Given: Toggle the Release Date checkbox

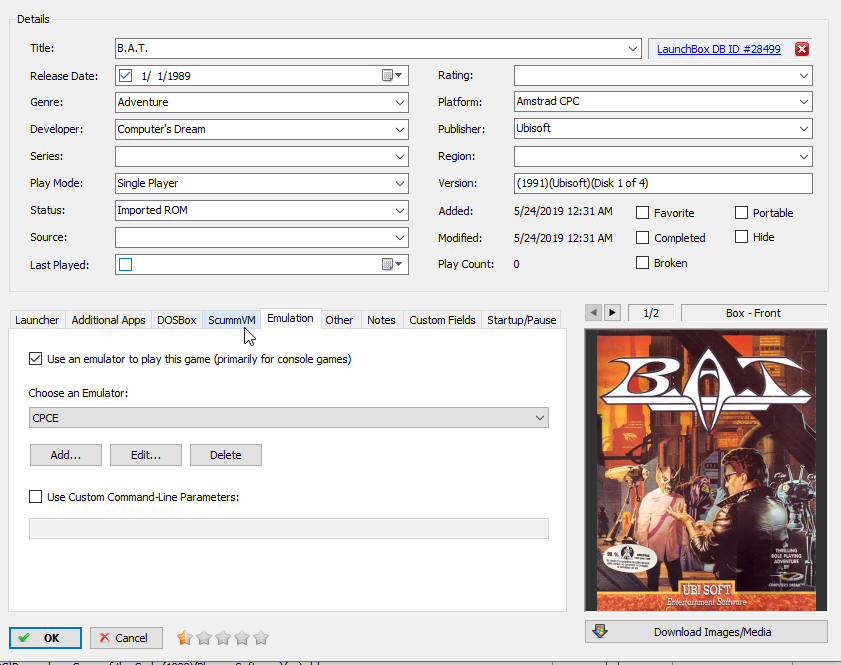Looking at the screenshot, I should (x=126, y=76).
